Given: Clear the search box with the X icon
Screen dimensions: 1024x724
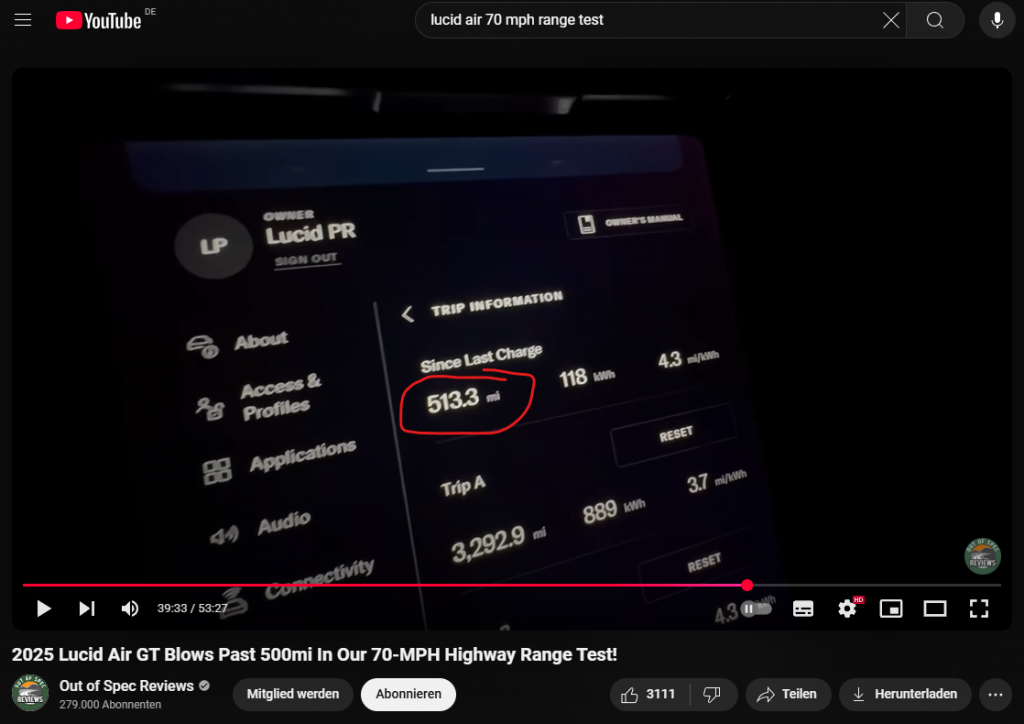Looking at the screenshot, I should coord(890,20).
